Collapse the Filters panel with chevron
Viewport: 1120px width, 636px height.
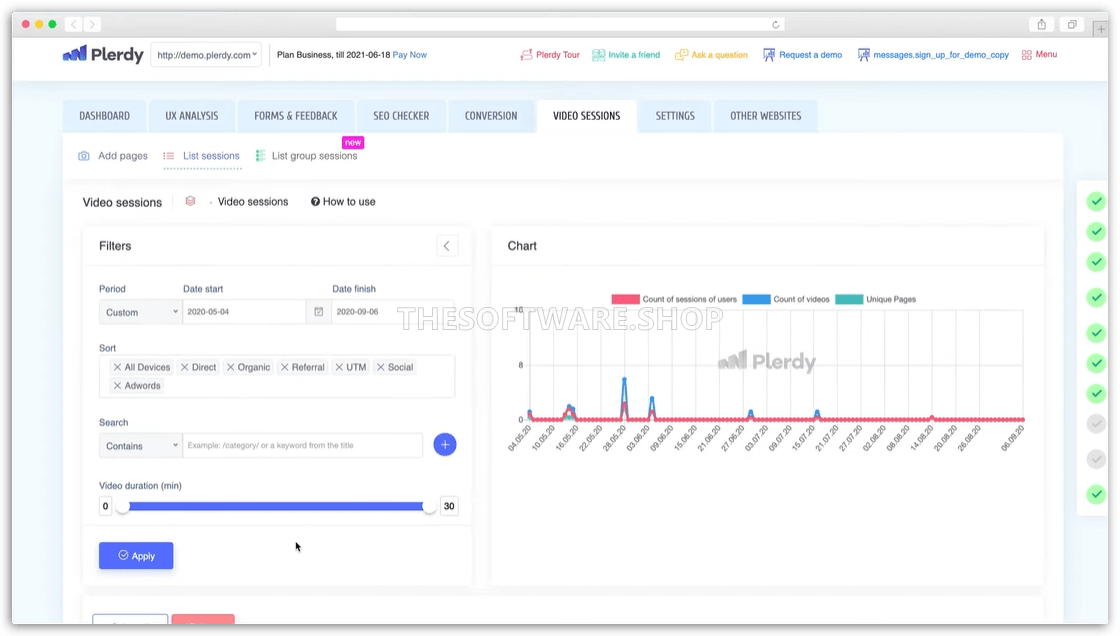(447, 246)
